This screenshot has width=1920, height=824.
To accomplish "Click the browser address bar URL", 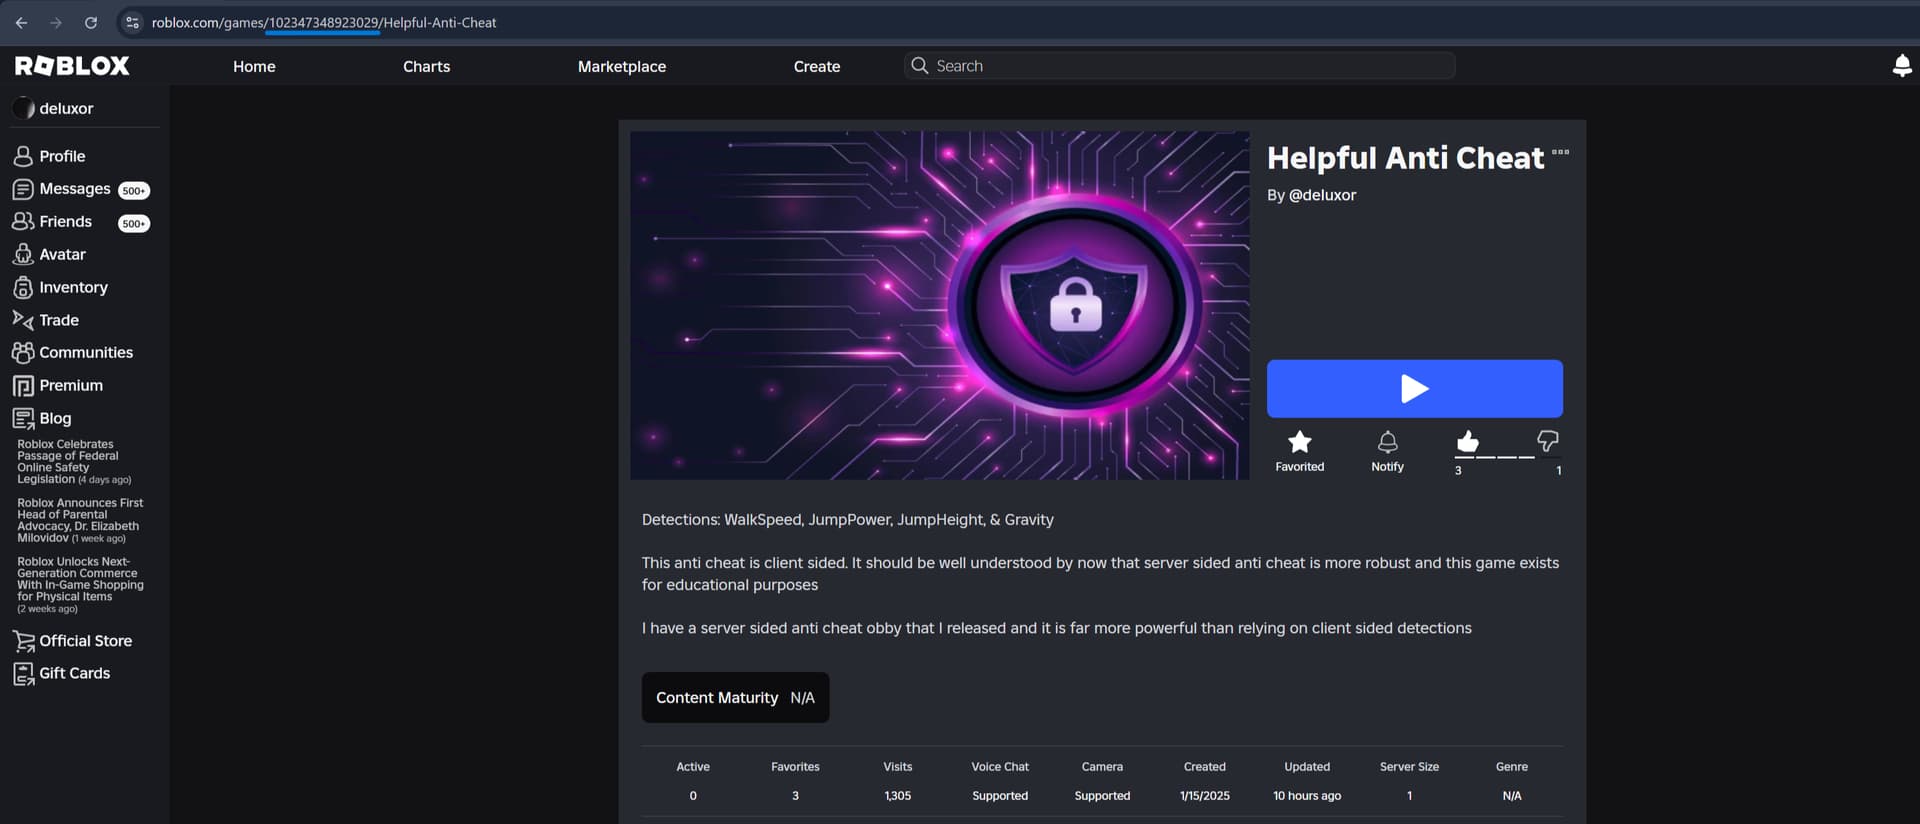I will pyautogui.click(x=324, y=22).
